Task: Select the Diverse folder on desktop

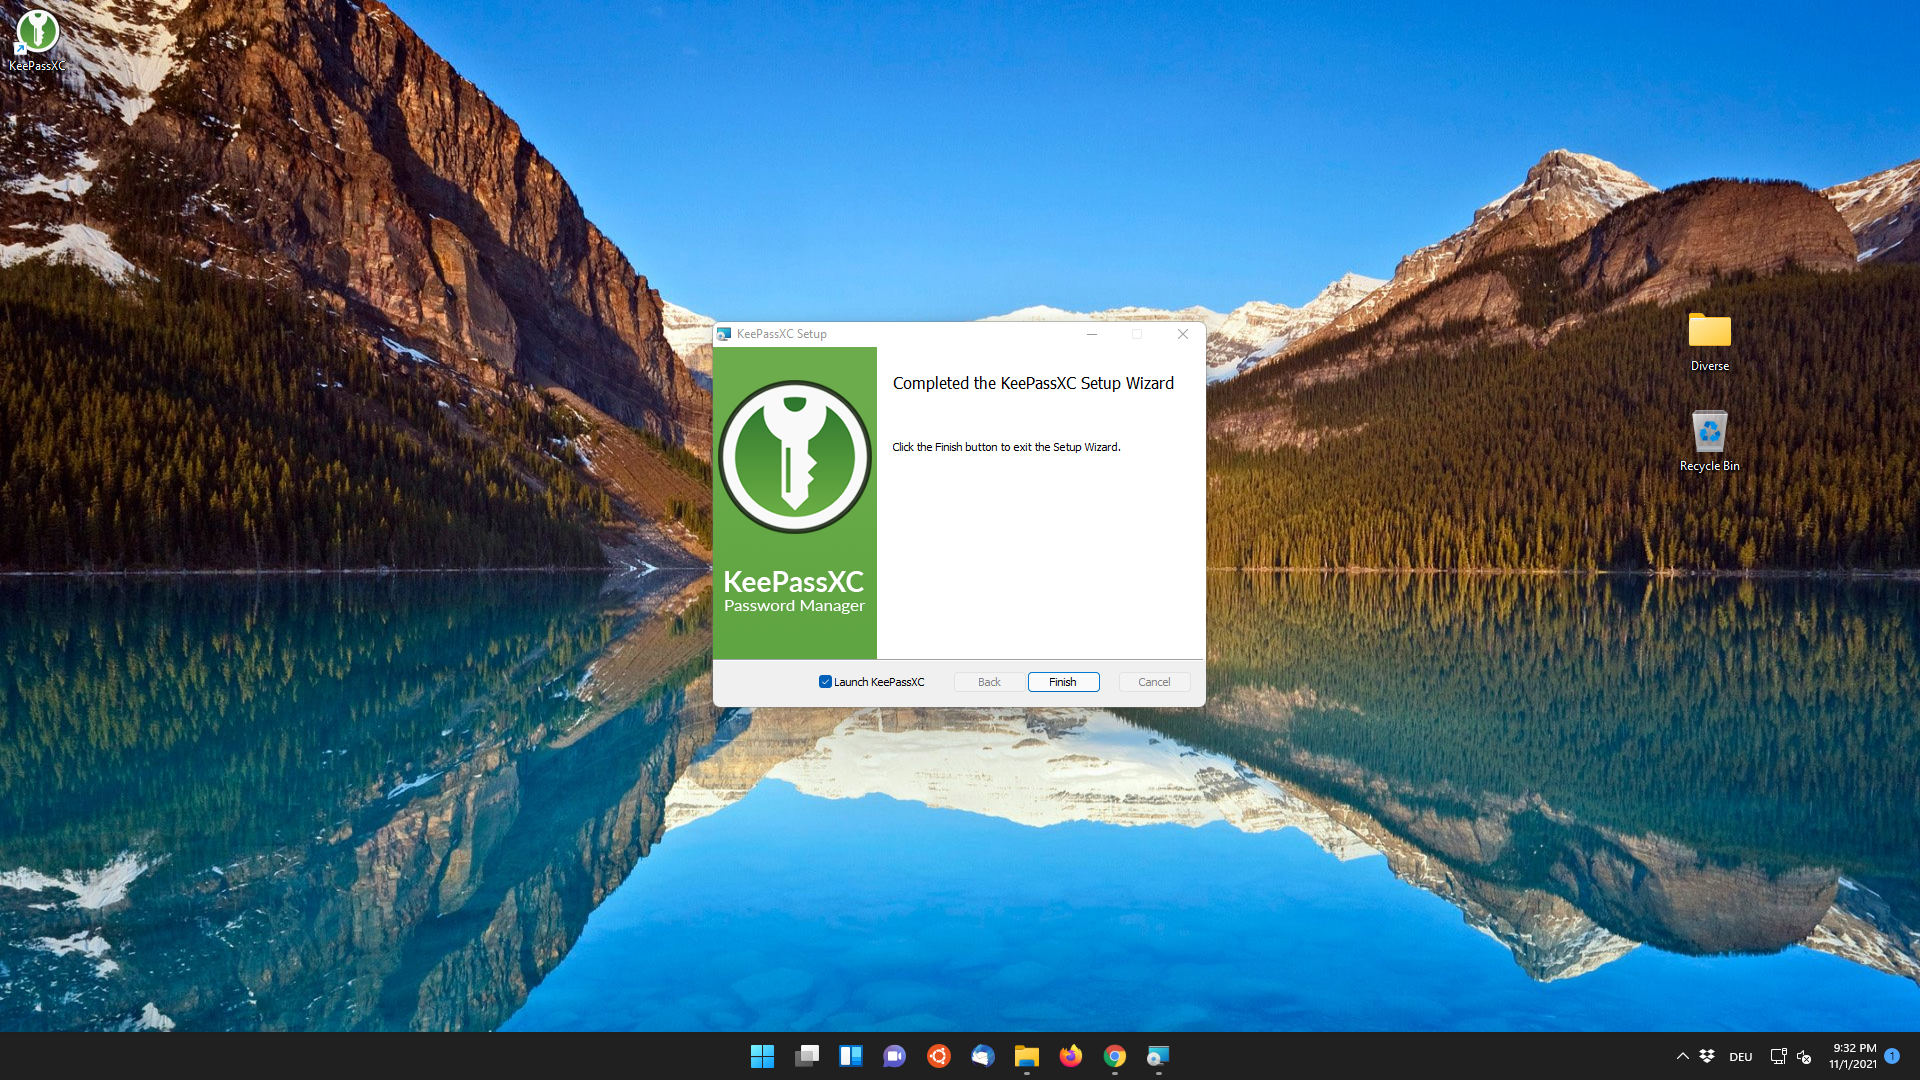Action: [1710, 342]
